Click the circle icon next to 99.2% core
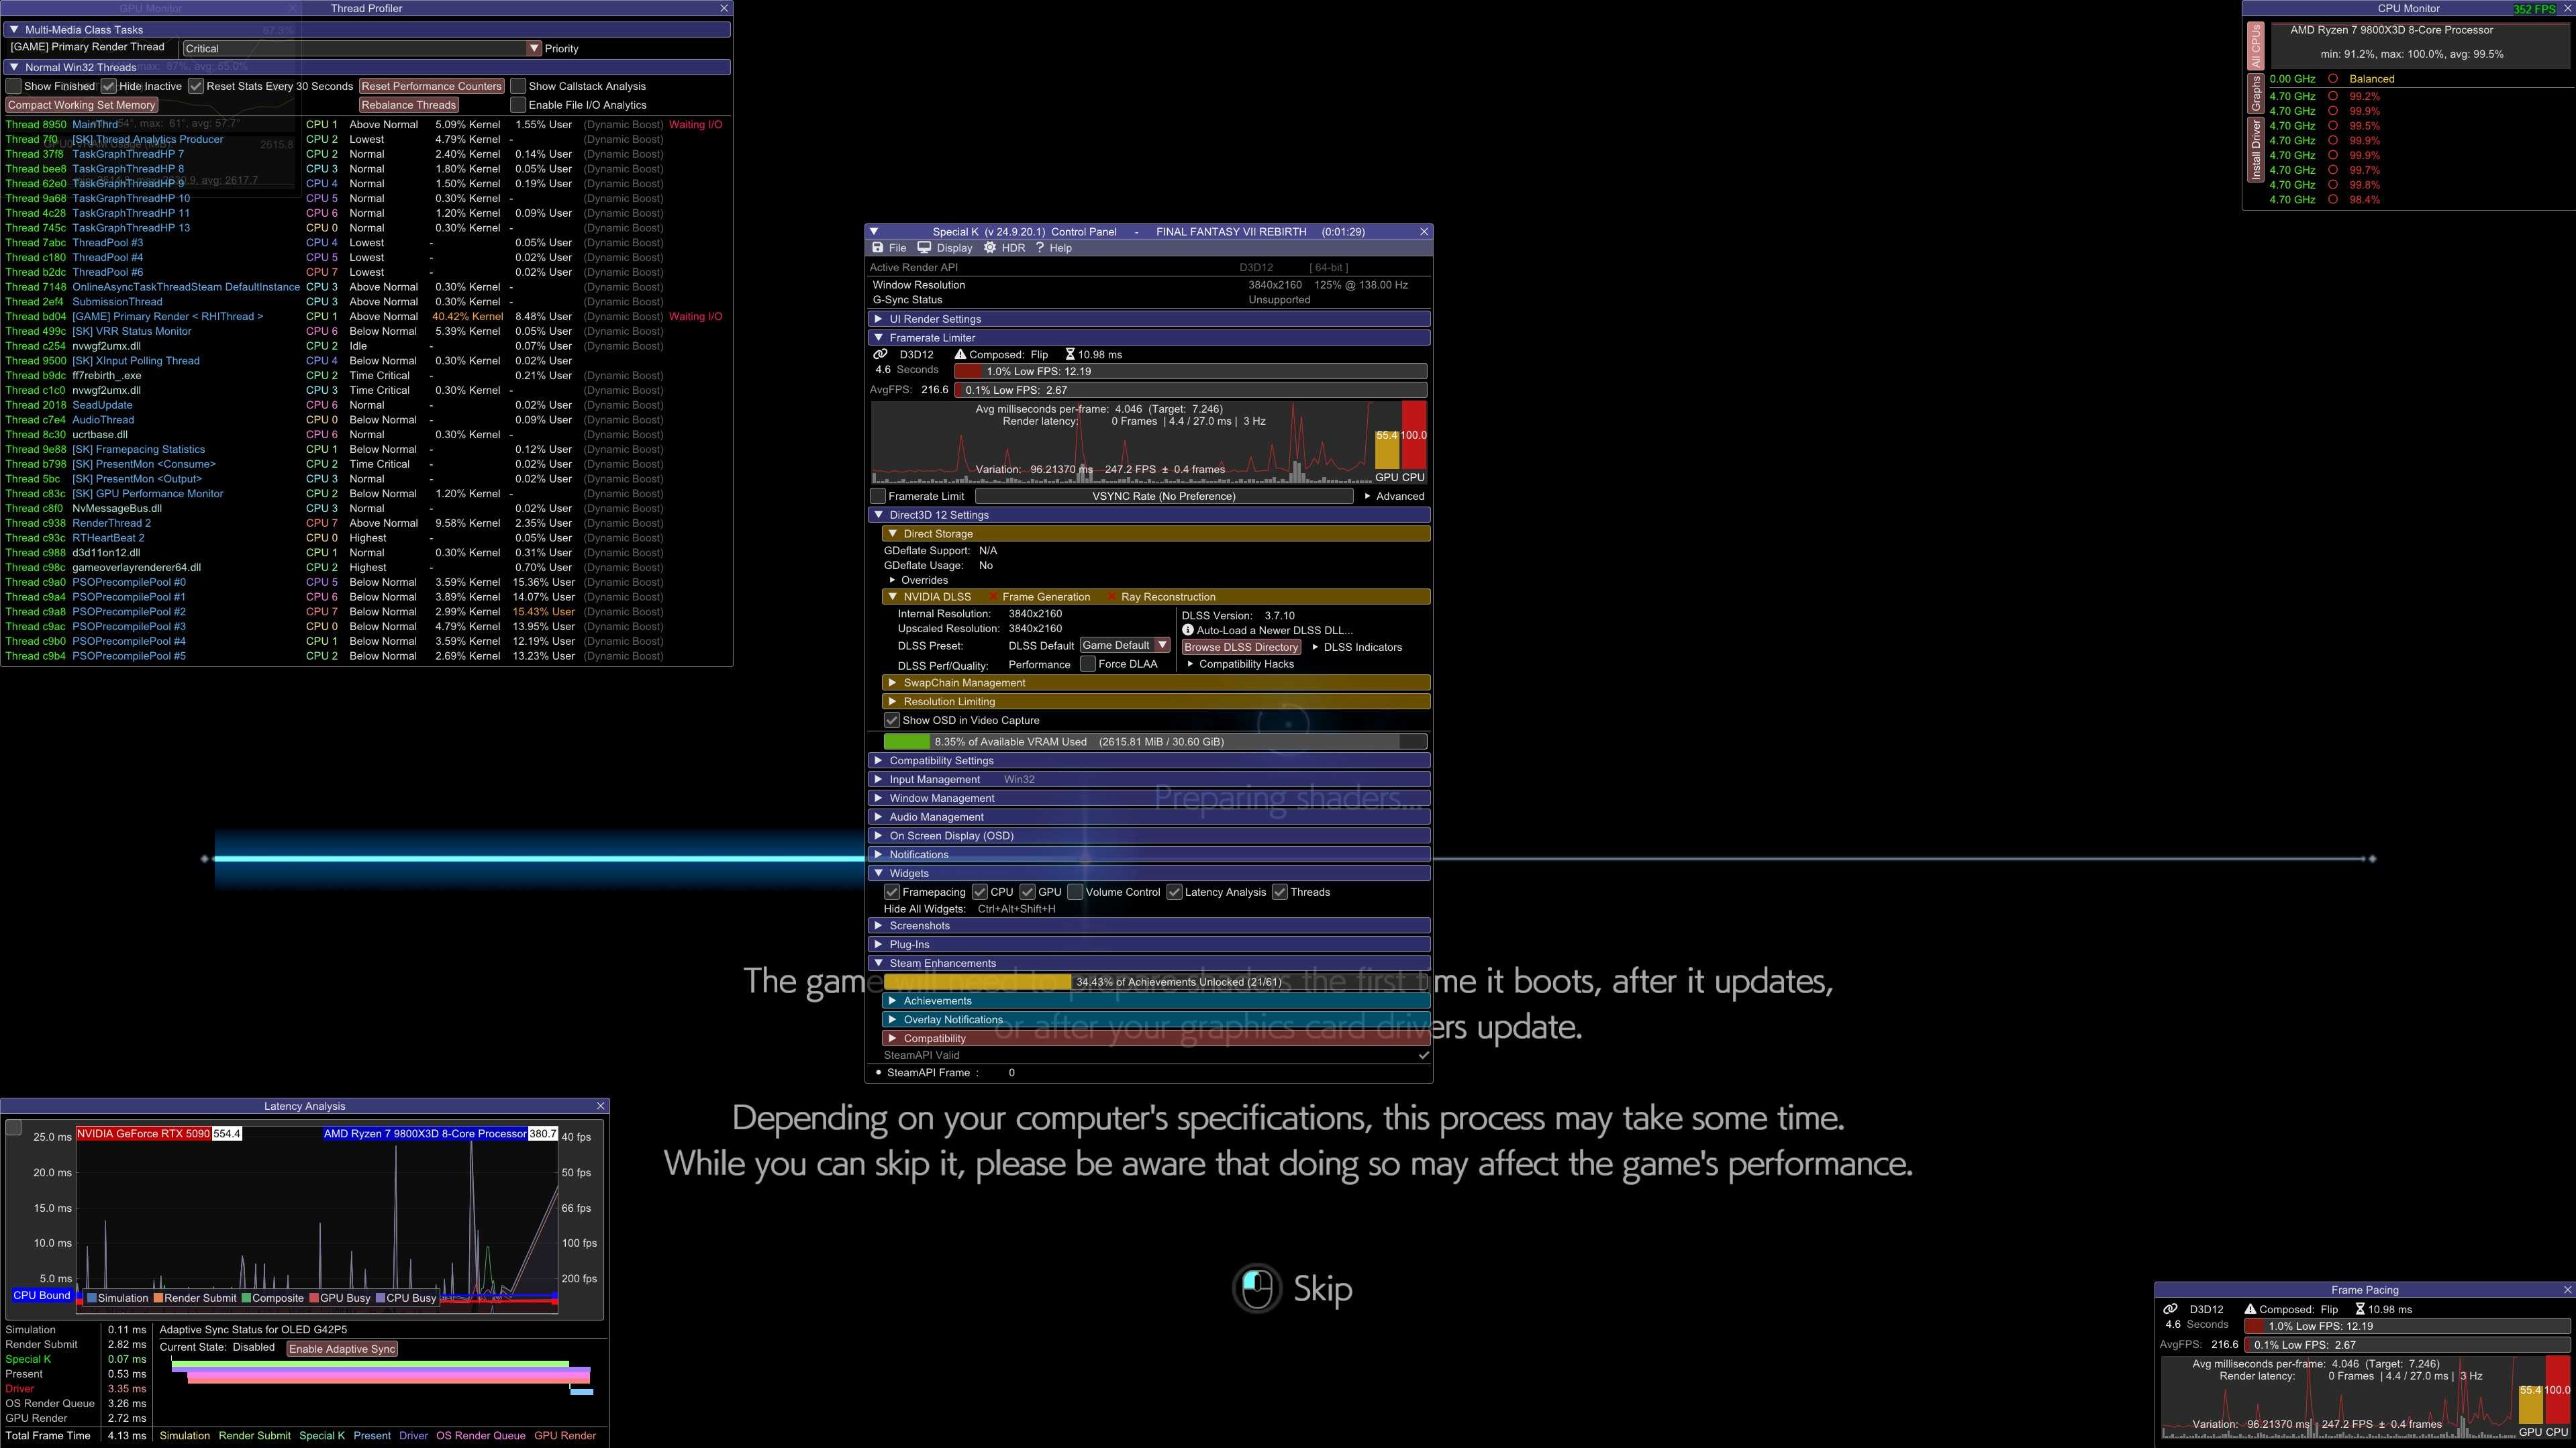This screenshot has width=2576, height=1448. pyautogui.click(x=2333, y=97)
